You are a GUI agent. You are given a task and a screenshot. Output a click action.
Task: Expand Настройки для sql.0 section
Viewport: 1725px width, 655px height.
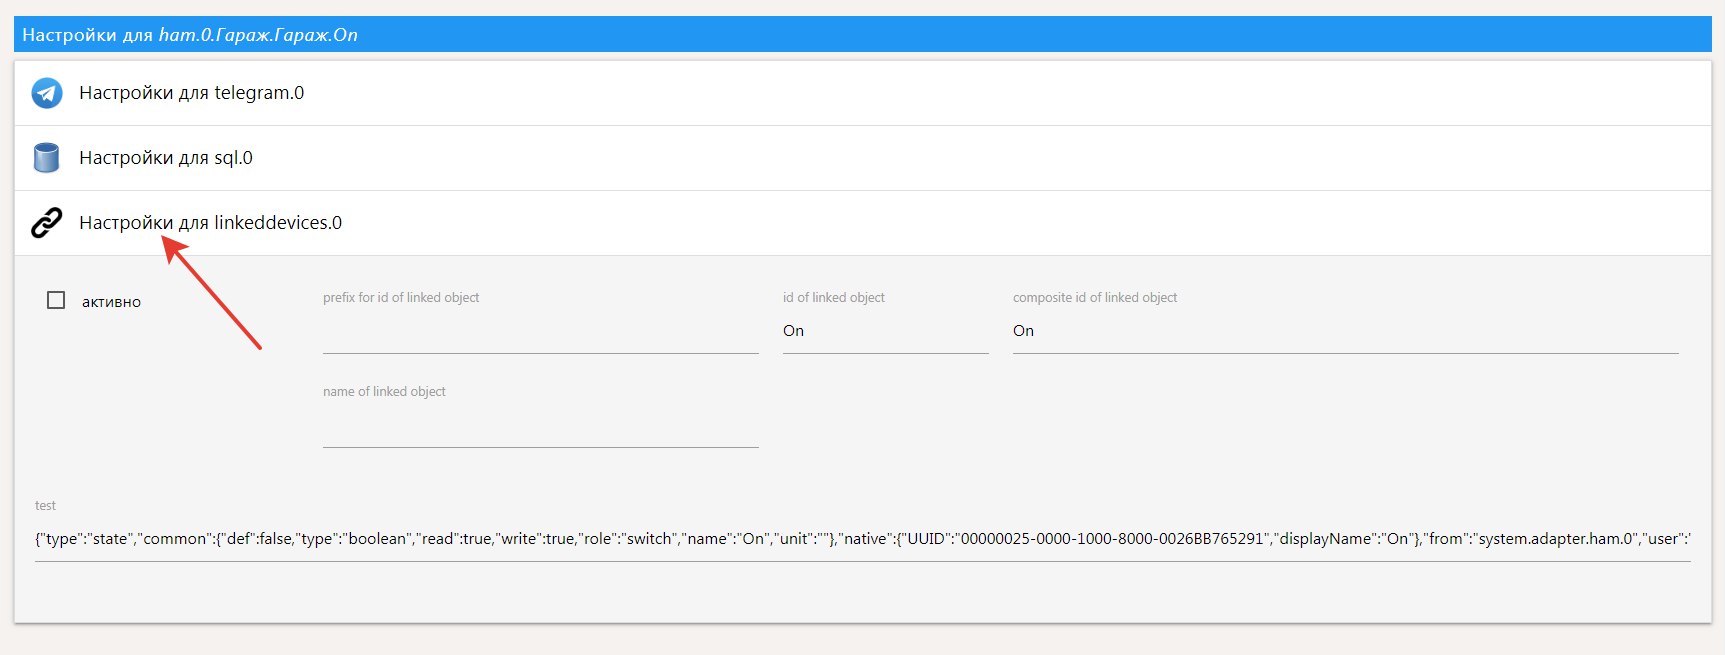click(x=863, y=158)
